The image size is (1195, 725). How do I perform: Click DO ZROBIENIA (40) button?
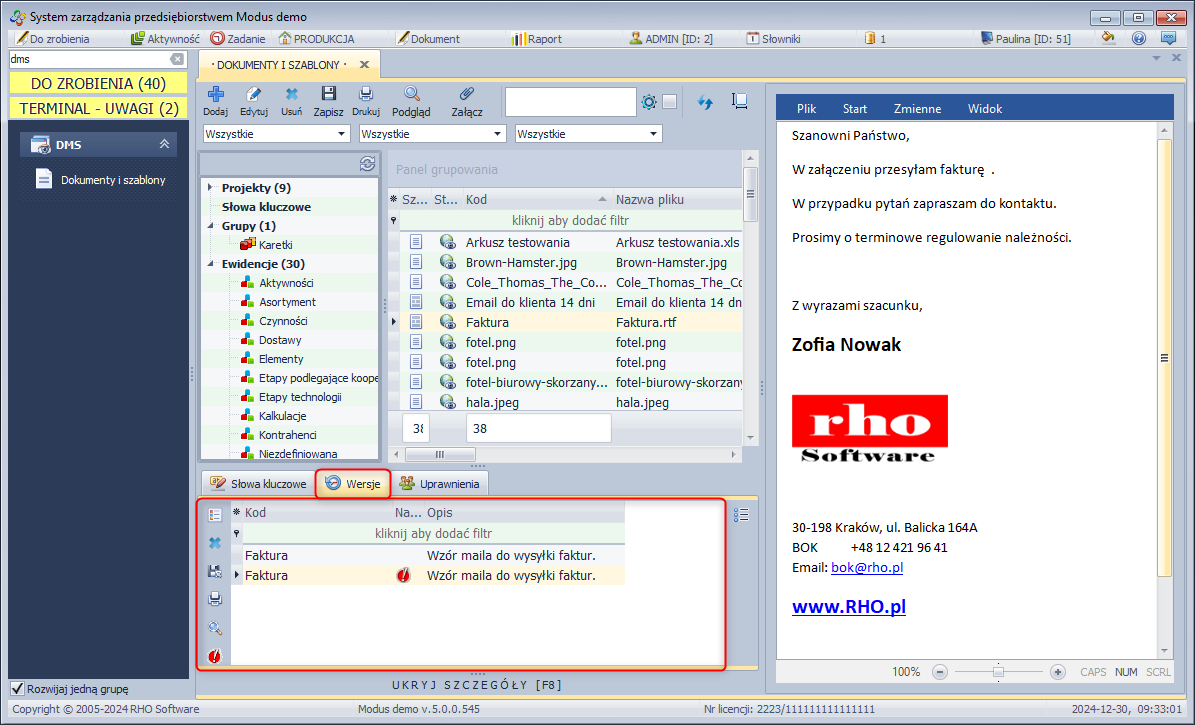pos(98,83)
